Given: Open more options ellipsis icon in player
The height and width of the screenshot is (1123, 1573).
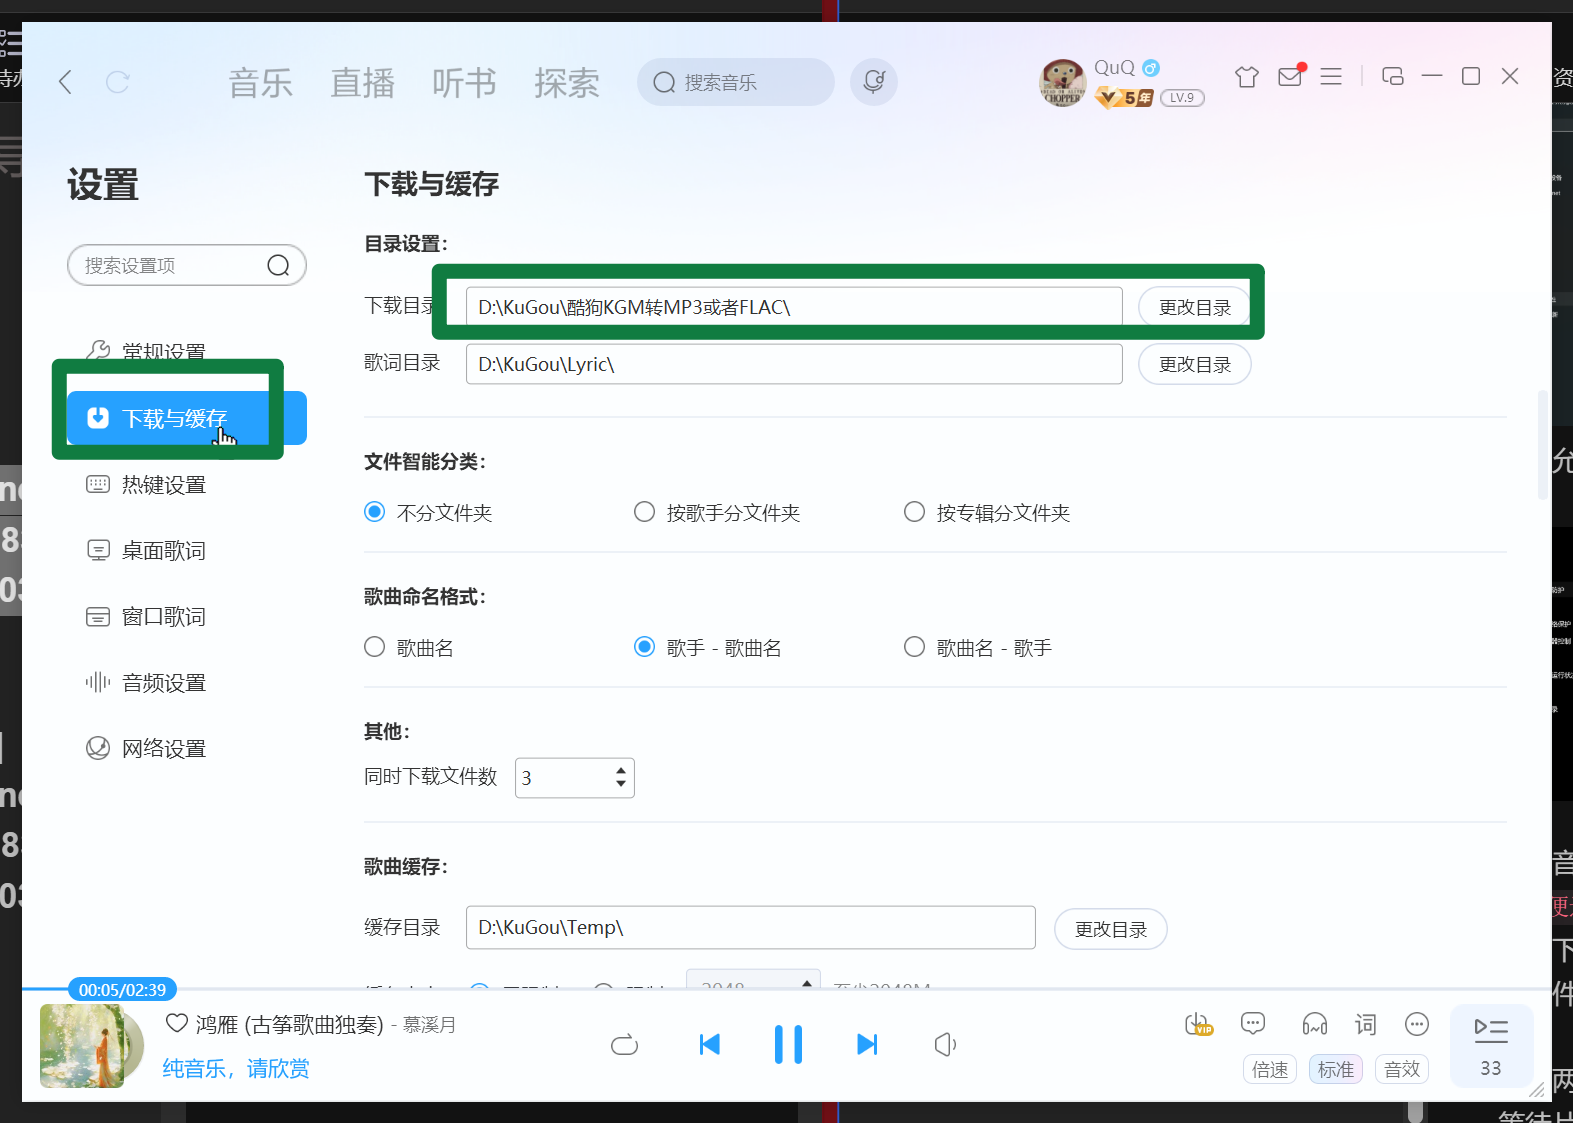Looking at the screenshot, I should pyautogui.click(x=1417, y=1024).
